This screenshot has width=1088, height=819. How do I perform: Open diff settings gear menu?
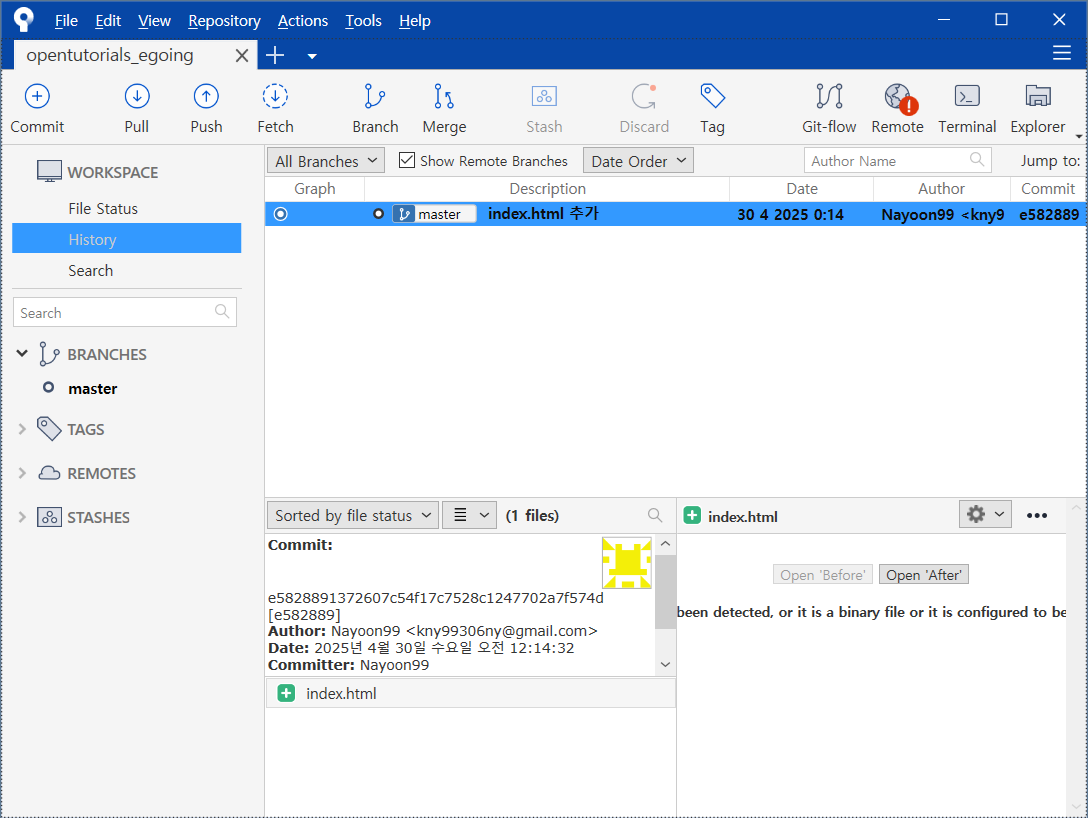coord(985,514)
